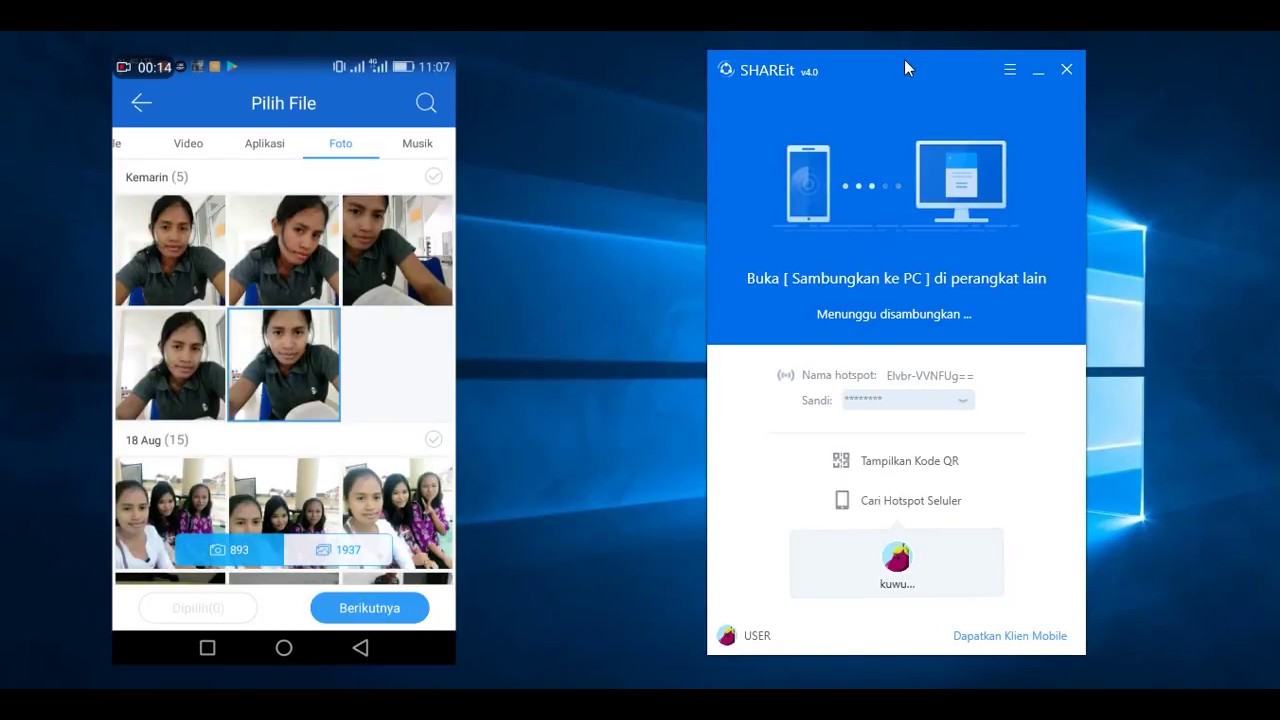The image size is (1280, 720).
Task: Pick second photo in Kemarin top row
Action: (284, 250)
